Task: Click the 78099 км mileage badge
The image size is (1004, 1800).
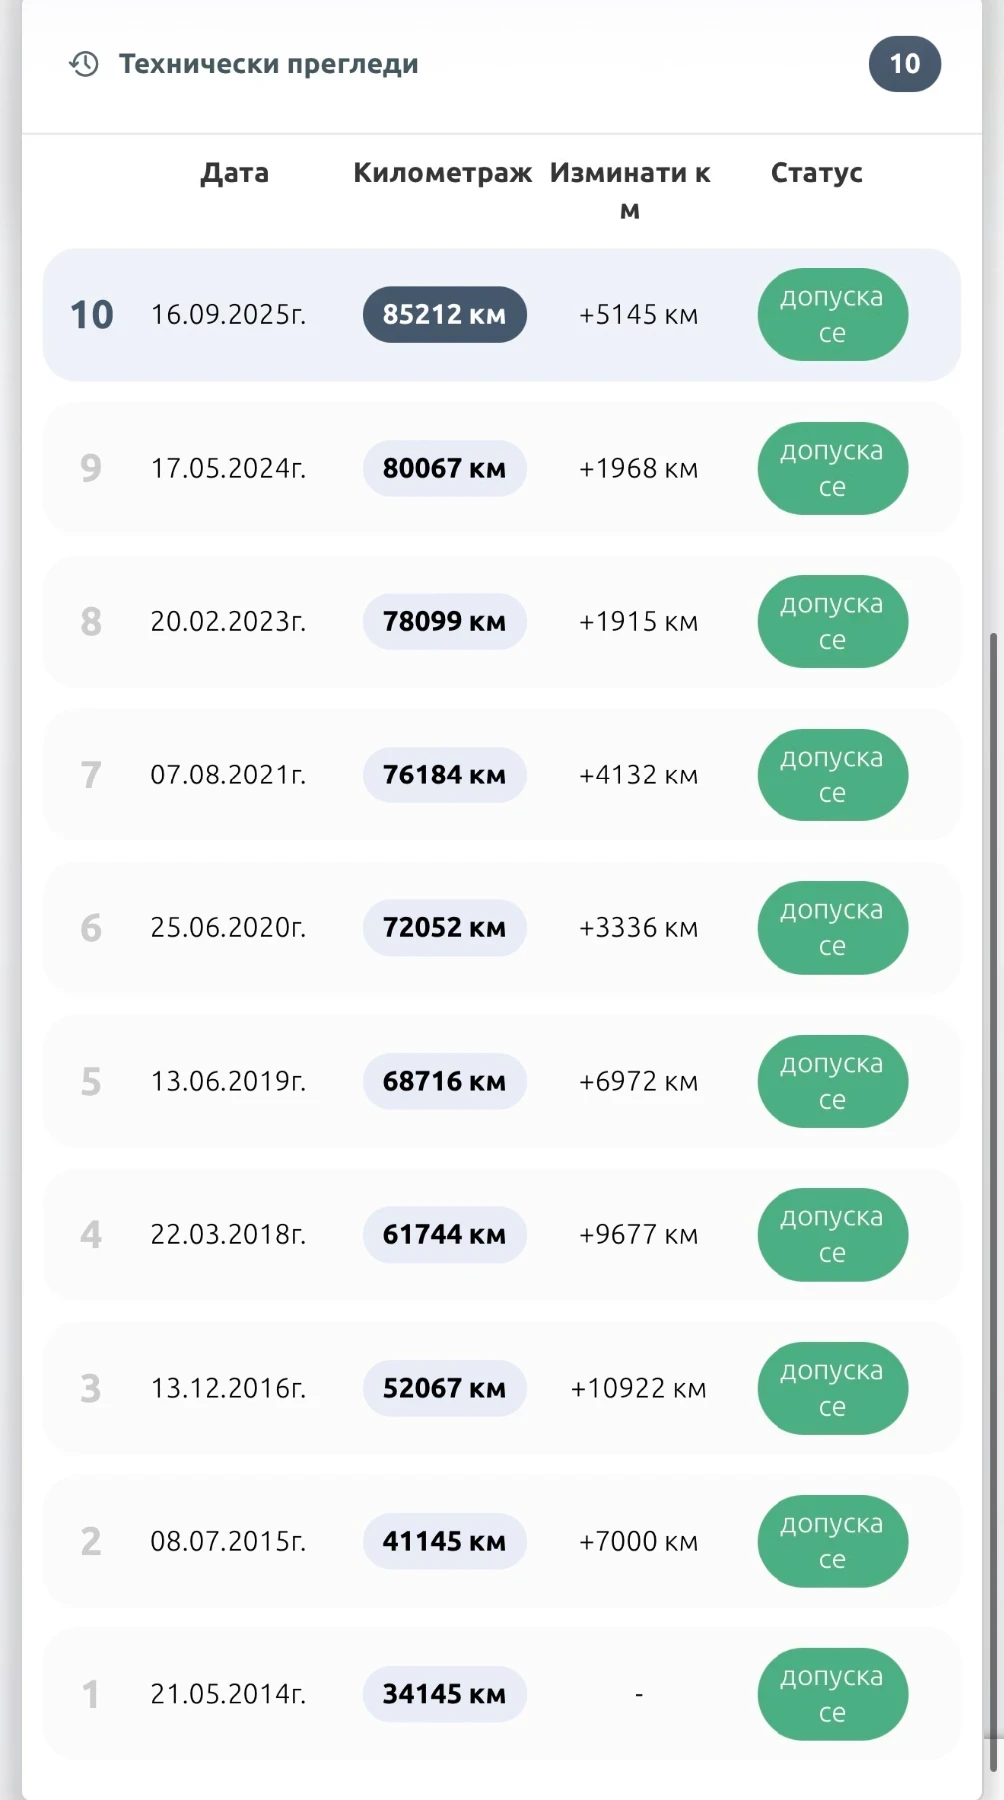Action: coord(444,622)
